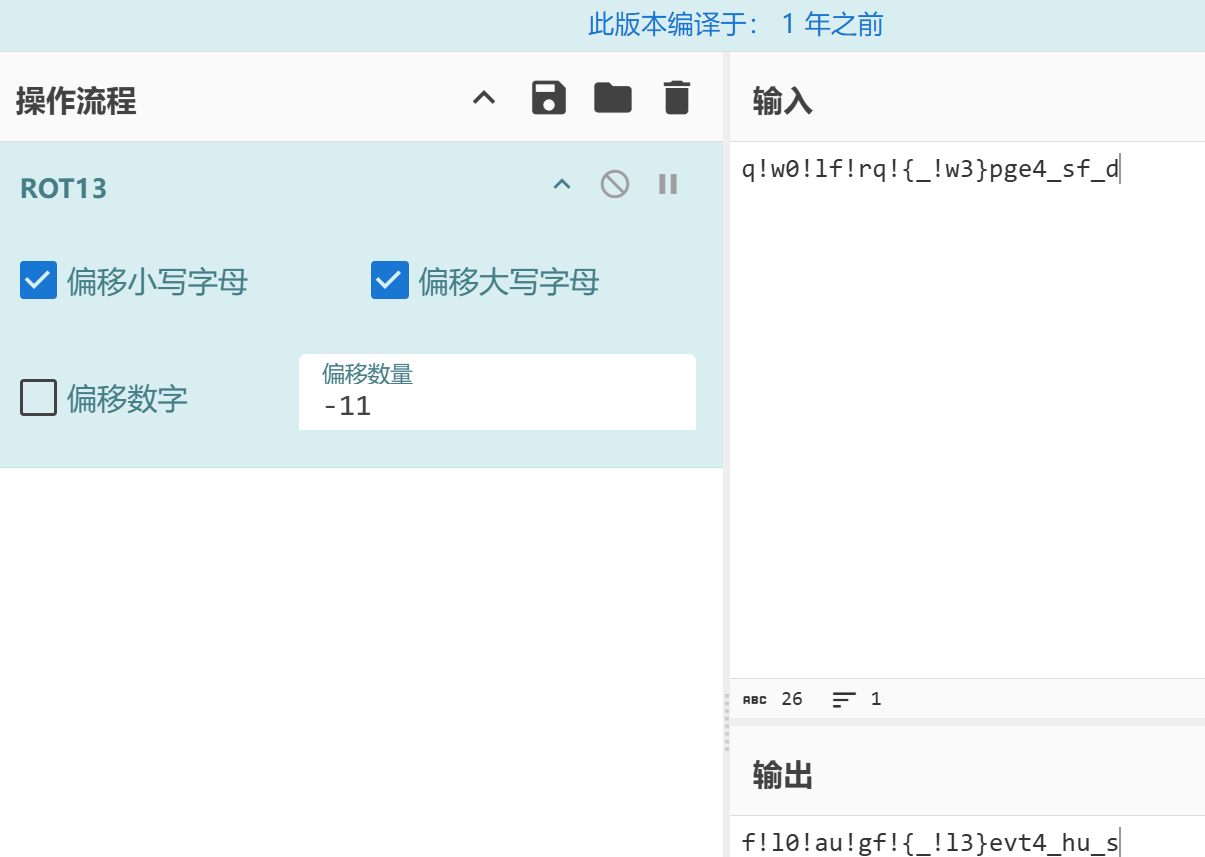Click inside the input text area

(965, 400)
